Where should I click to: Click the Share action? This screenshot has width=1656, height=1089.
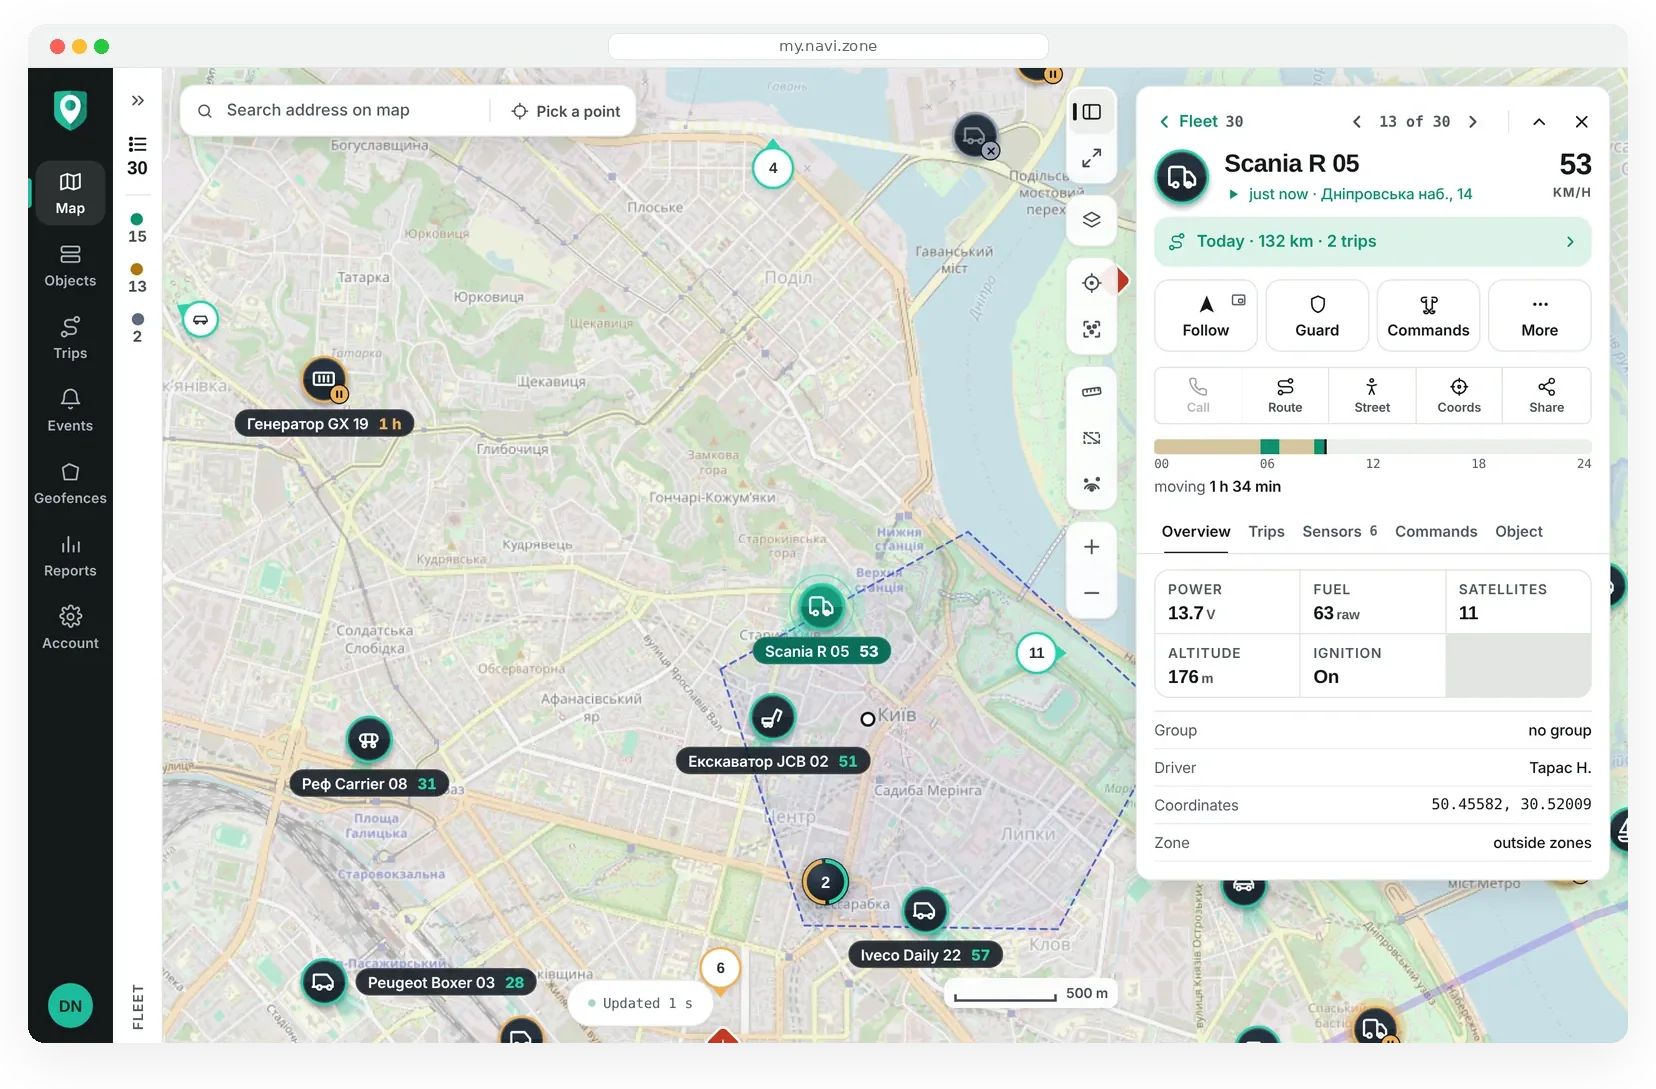click(1546, 395)
